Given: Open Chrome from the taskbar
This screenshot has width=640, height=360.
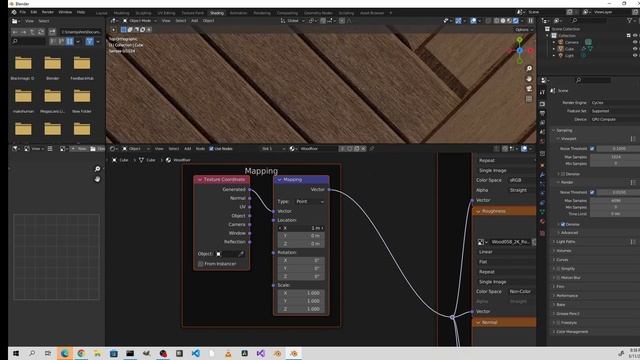Looking at the screenshot, I should tap(81, 353).
